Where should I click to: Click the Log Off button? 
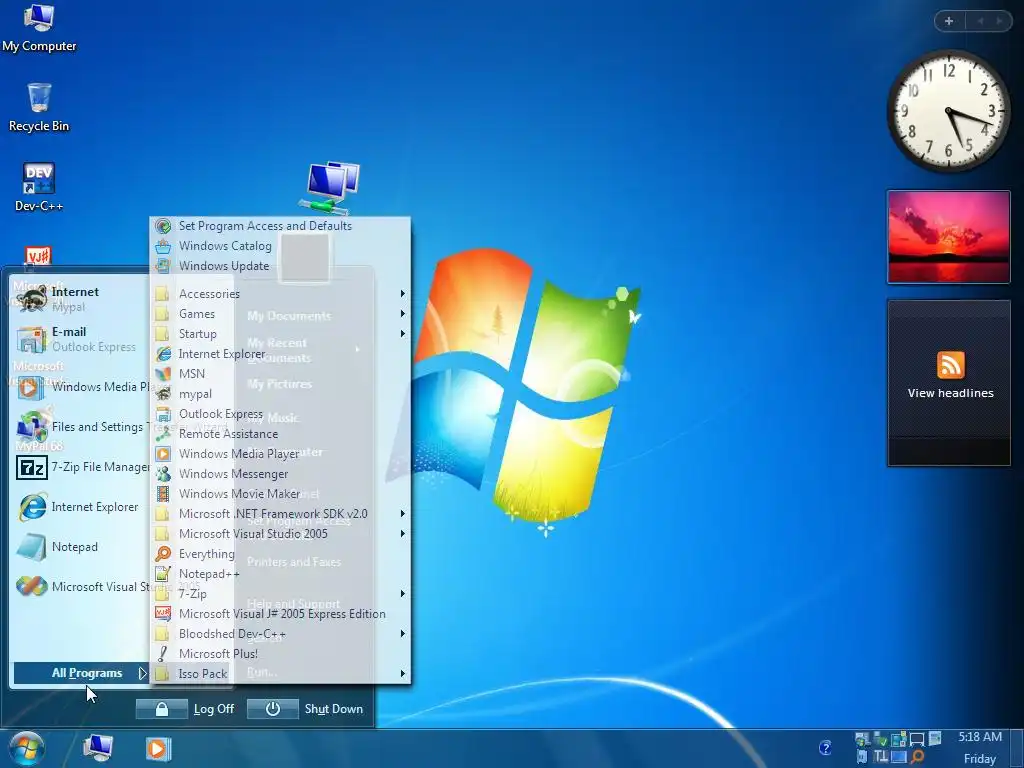click(x=185, y=709)
